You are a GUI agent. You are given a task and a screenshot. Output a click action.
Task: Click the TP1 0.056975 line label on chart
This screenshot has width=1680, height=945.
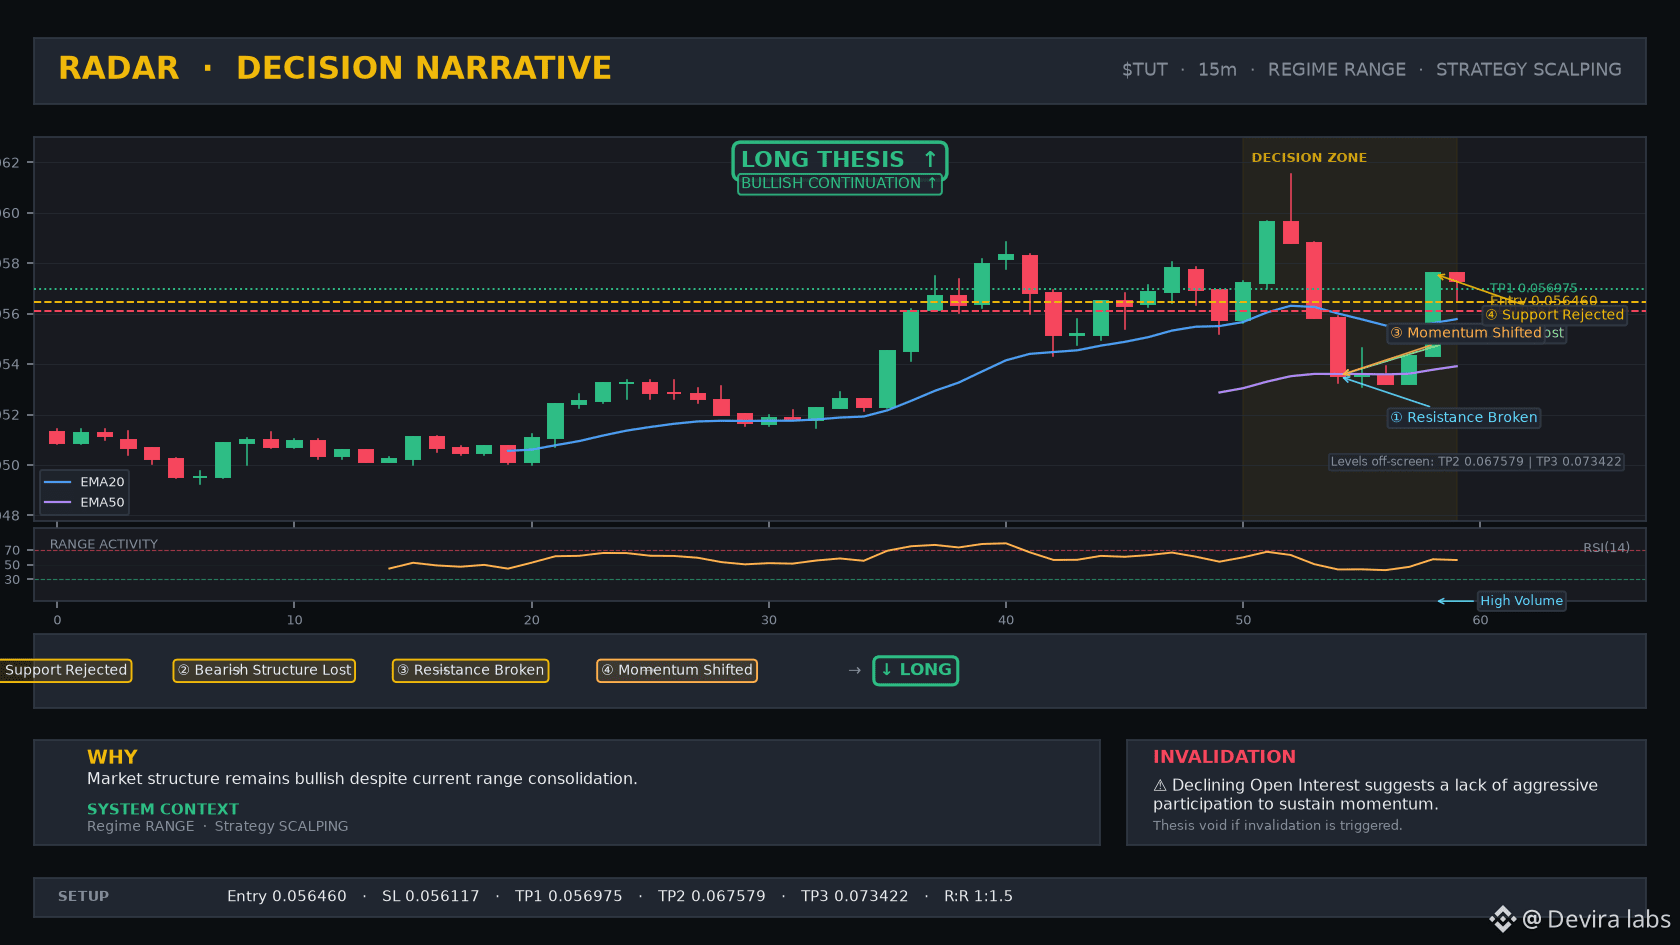[1533, 288]
